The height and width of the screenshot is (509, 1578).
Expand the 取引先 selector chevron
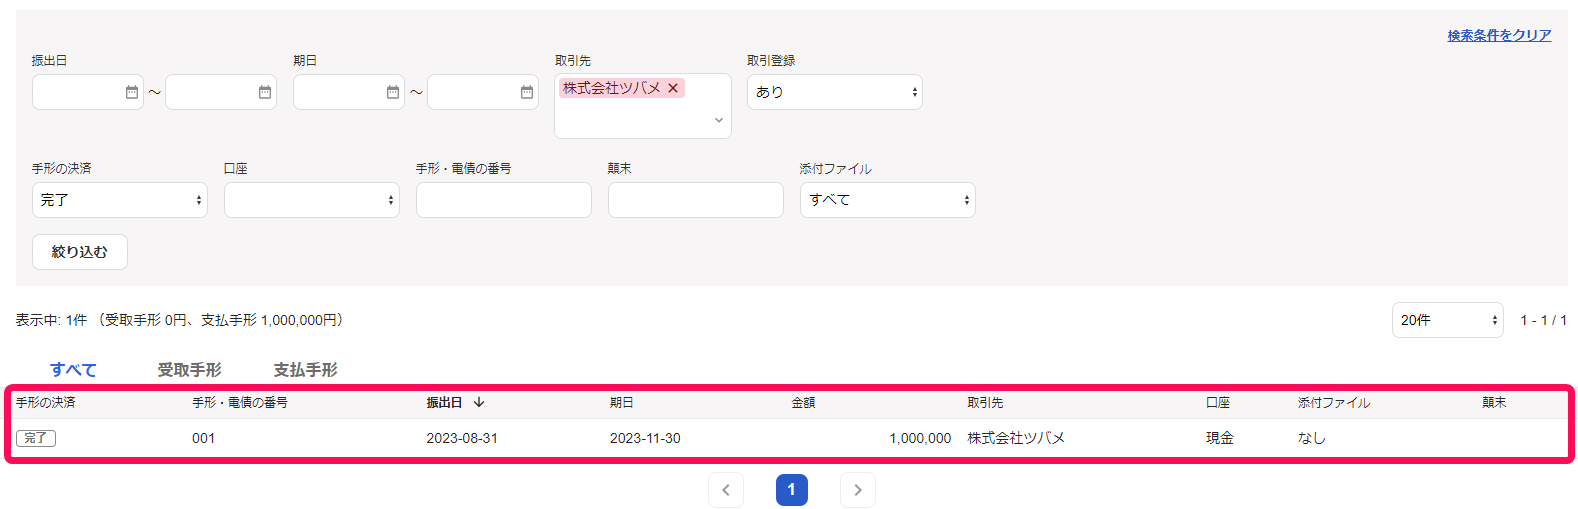(x=718, y=120)
